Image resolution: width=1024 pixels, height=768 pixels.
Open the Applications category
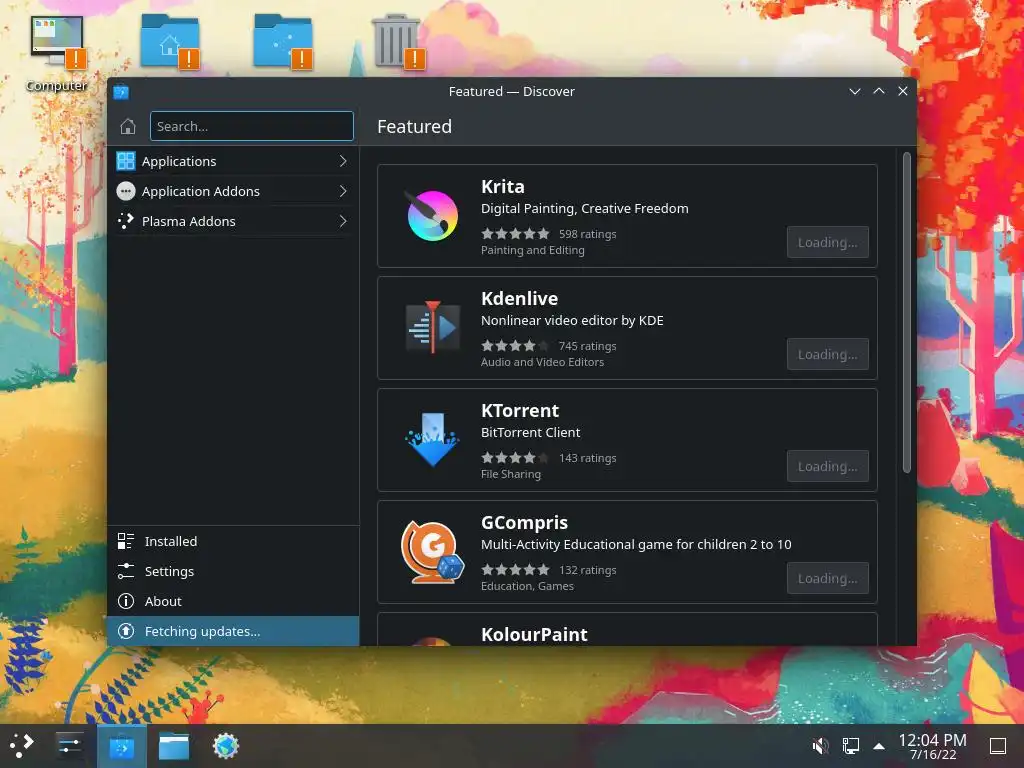pos(233,161)
